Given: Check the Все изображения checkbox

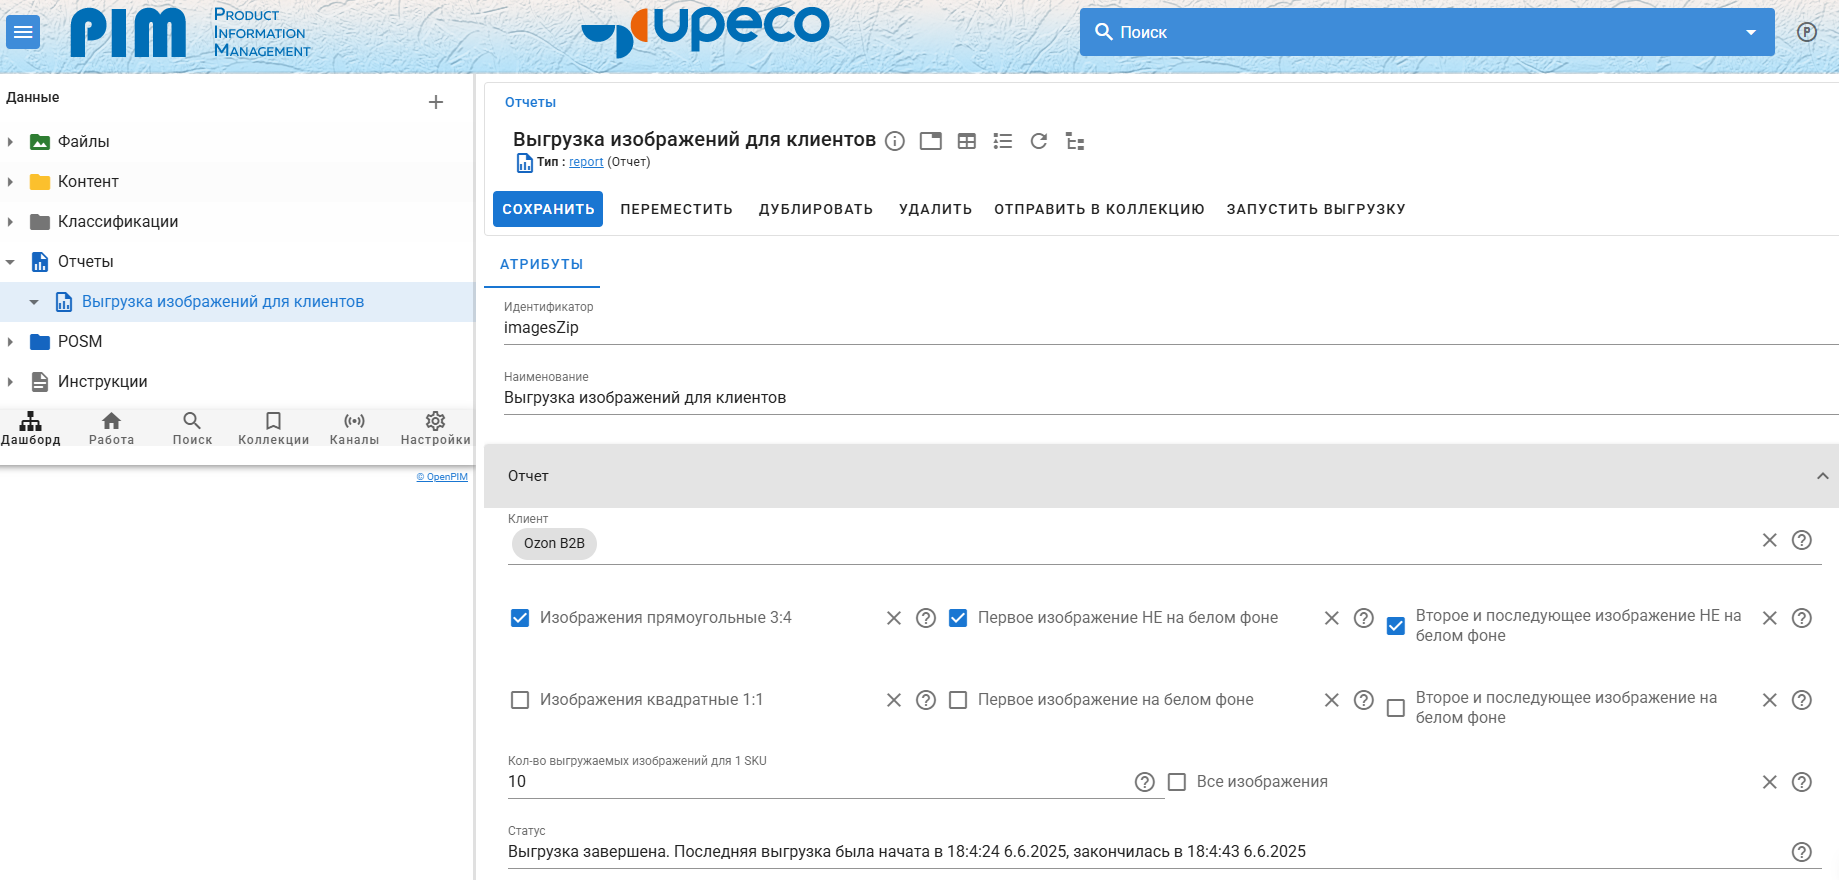Looking at the screenshot, I should point(1177,782).
